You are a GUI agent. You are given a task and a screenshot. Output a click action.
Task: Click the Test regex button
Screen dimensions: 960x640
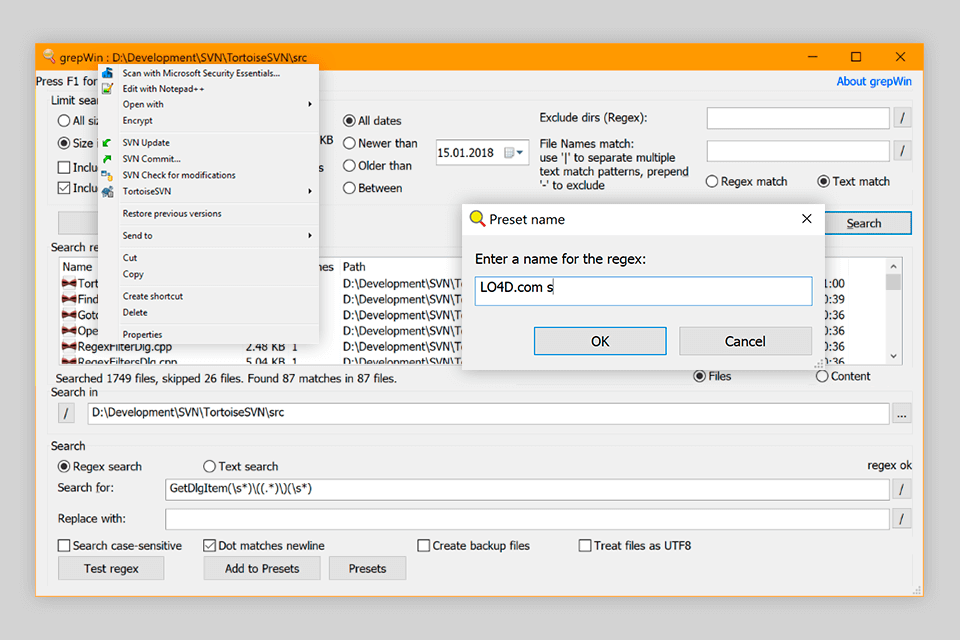[x=111, y=569]
